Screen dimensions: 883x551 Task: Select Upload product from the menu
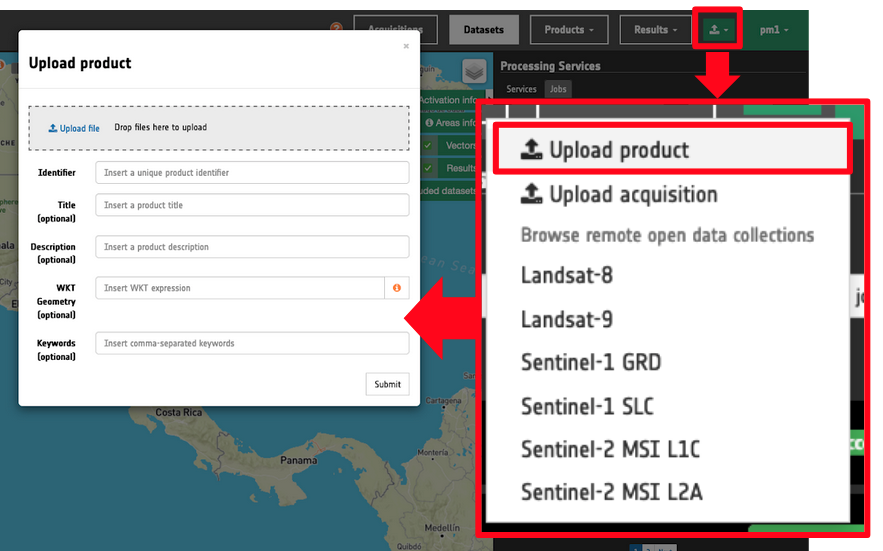[x=618, y=150]
